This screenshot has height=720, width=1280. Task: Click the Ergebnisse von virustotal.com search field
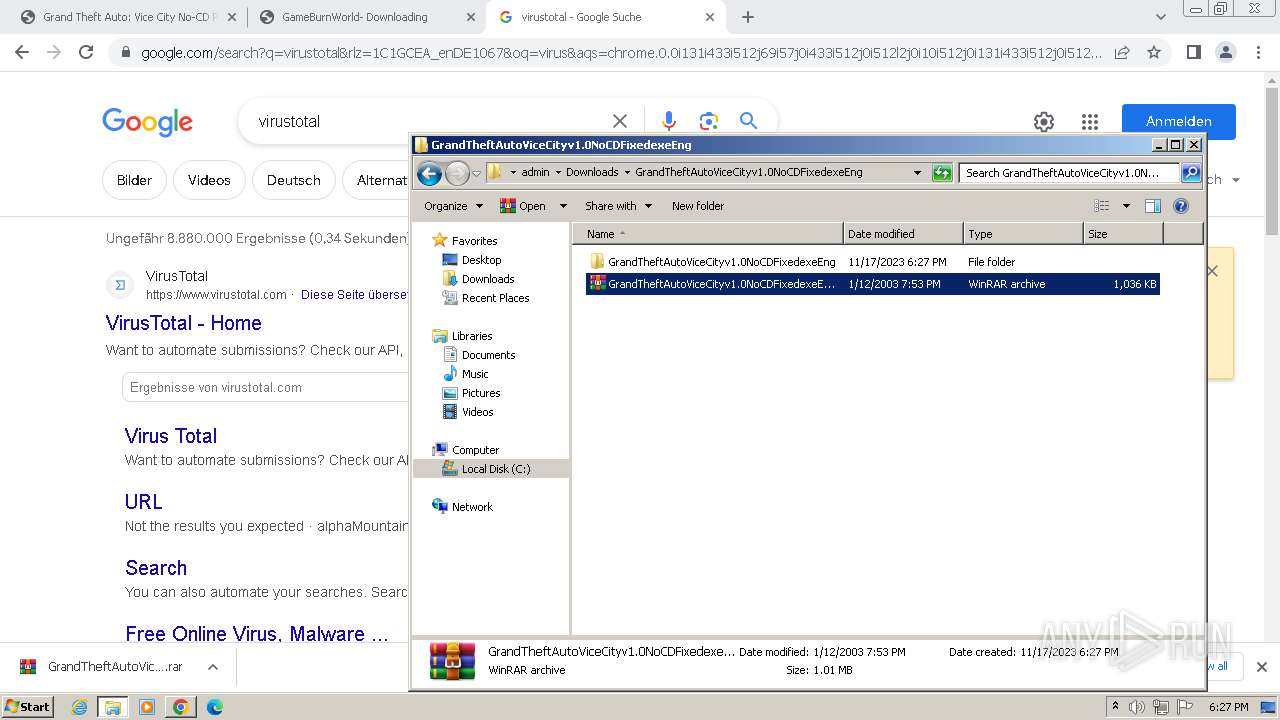[x=265, y=387]
